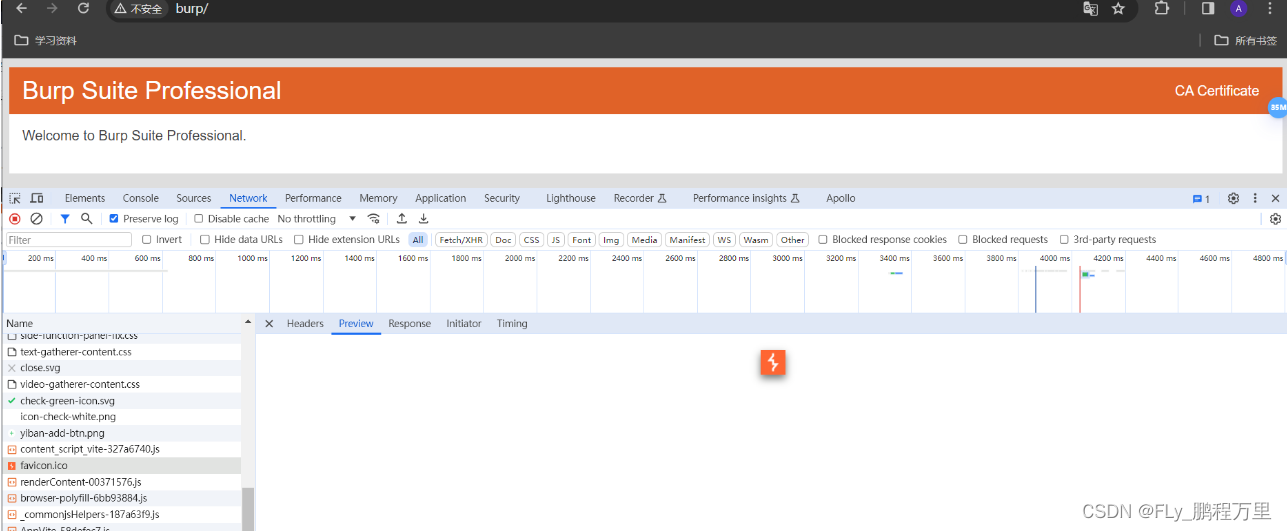This screenshot has width=1287, height=531.
Task: Open the 所有书签 bookmarks folder
Action: coord(1246,41)
